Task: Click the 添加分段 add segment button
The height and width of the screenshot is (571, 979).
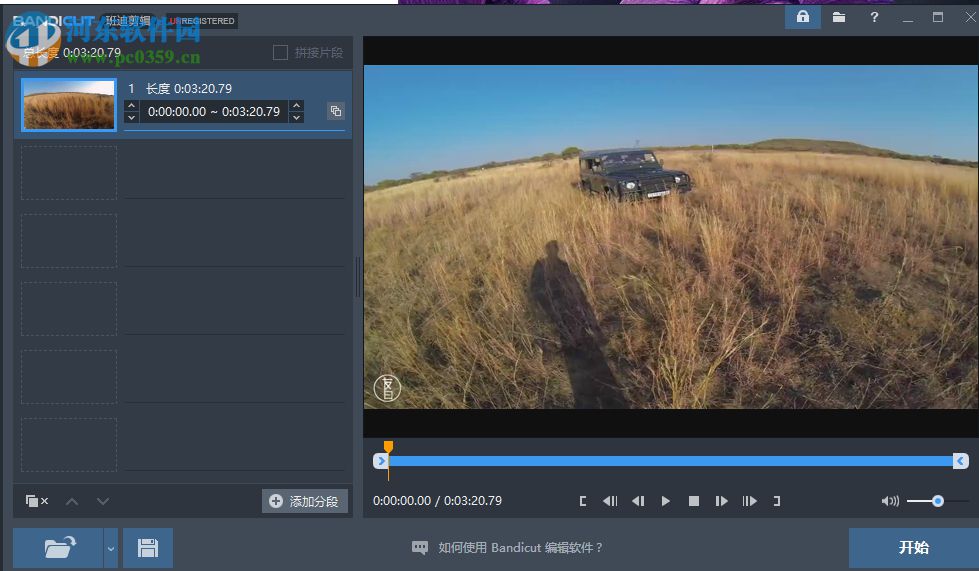Action: pos(305,501)
